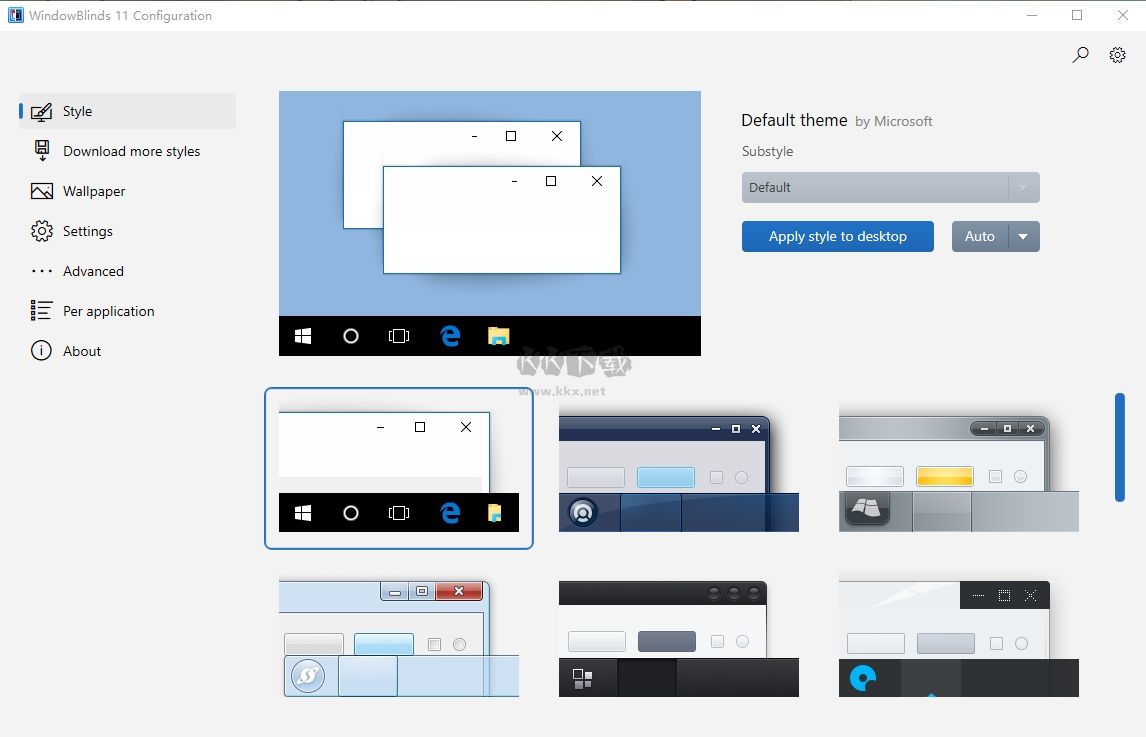Viewport: 1146px width, 737px height.
Task: Click the Auto apply button
Action: (979, 236)
